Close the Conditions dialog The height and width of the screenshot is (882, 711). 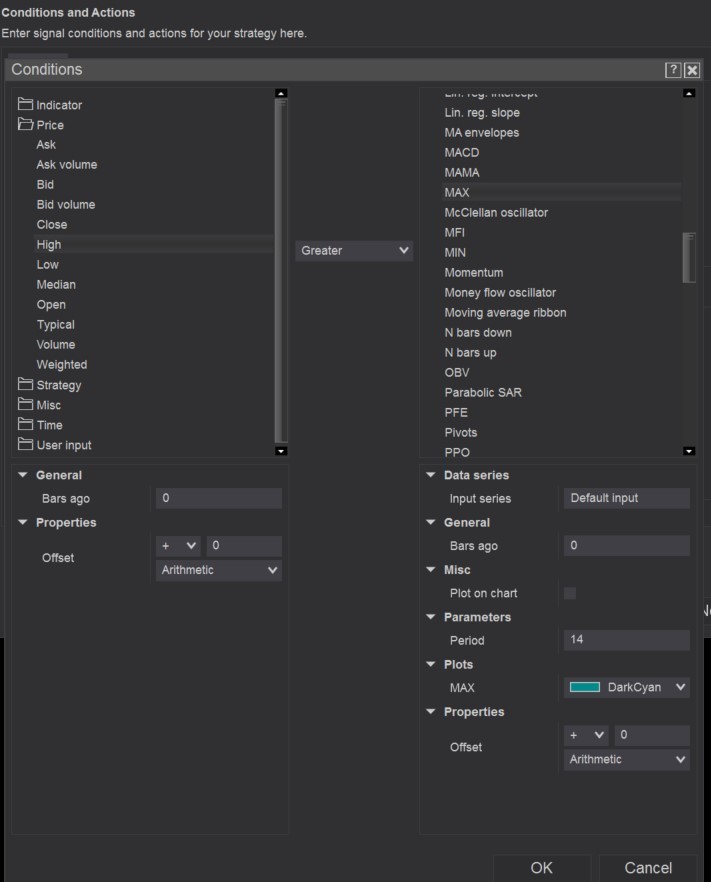pyautogui.click(x=692, y=70)
